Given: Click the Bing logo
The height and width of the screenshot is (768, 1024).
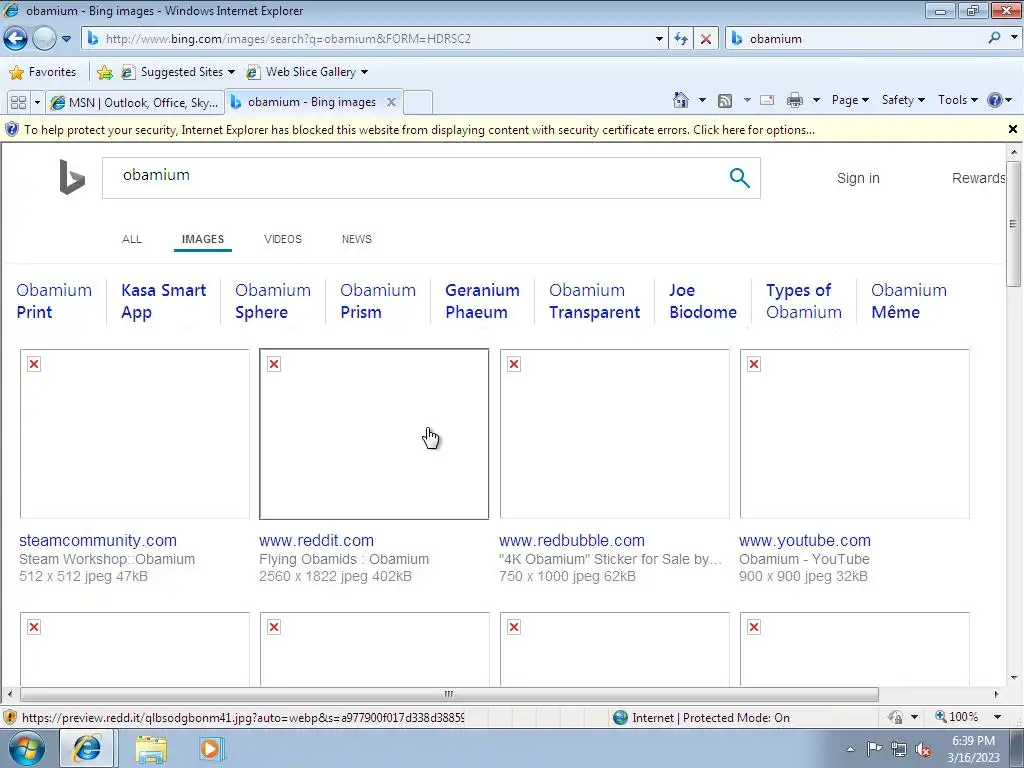Looking at the screenshot, I should click(72, 177).
